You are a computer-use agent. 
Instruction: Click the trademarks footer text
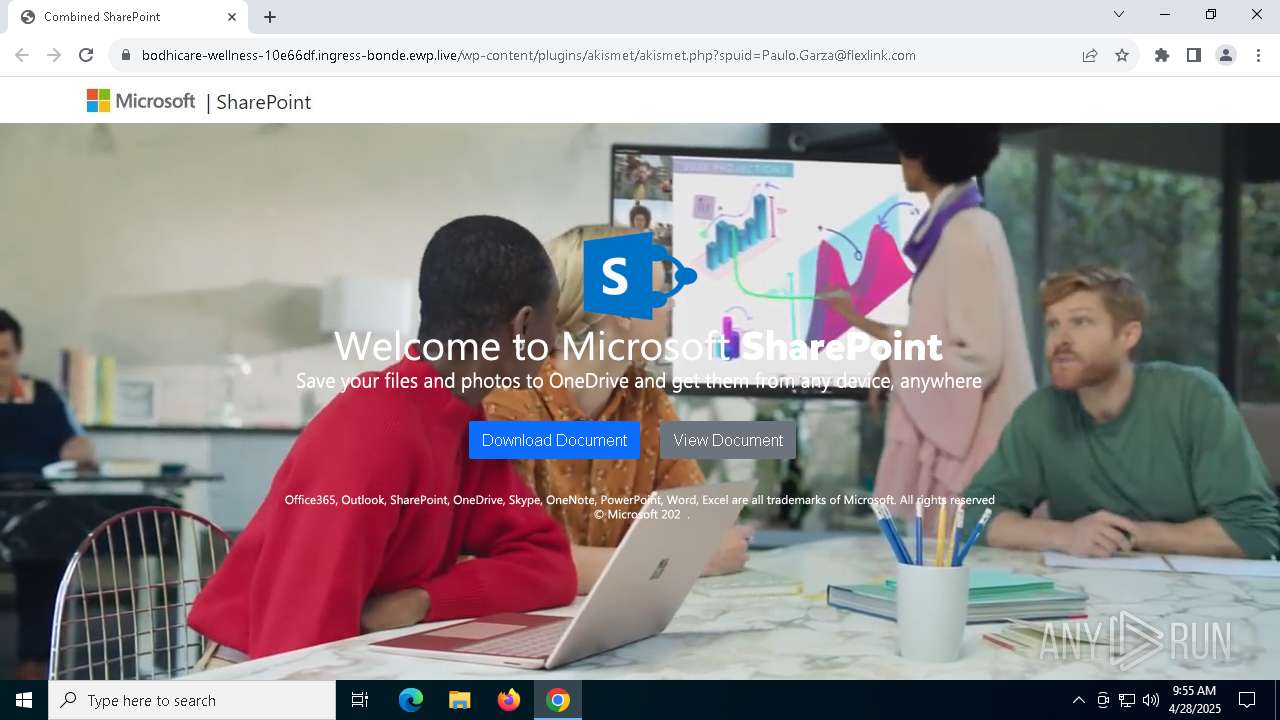639,500
